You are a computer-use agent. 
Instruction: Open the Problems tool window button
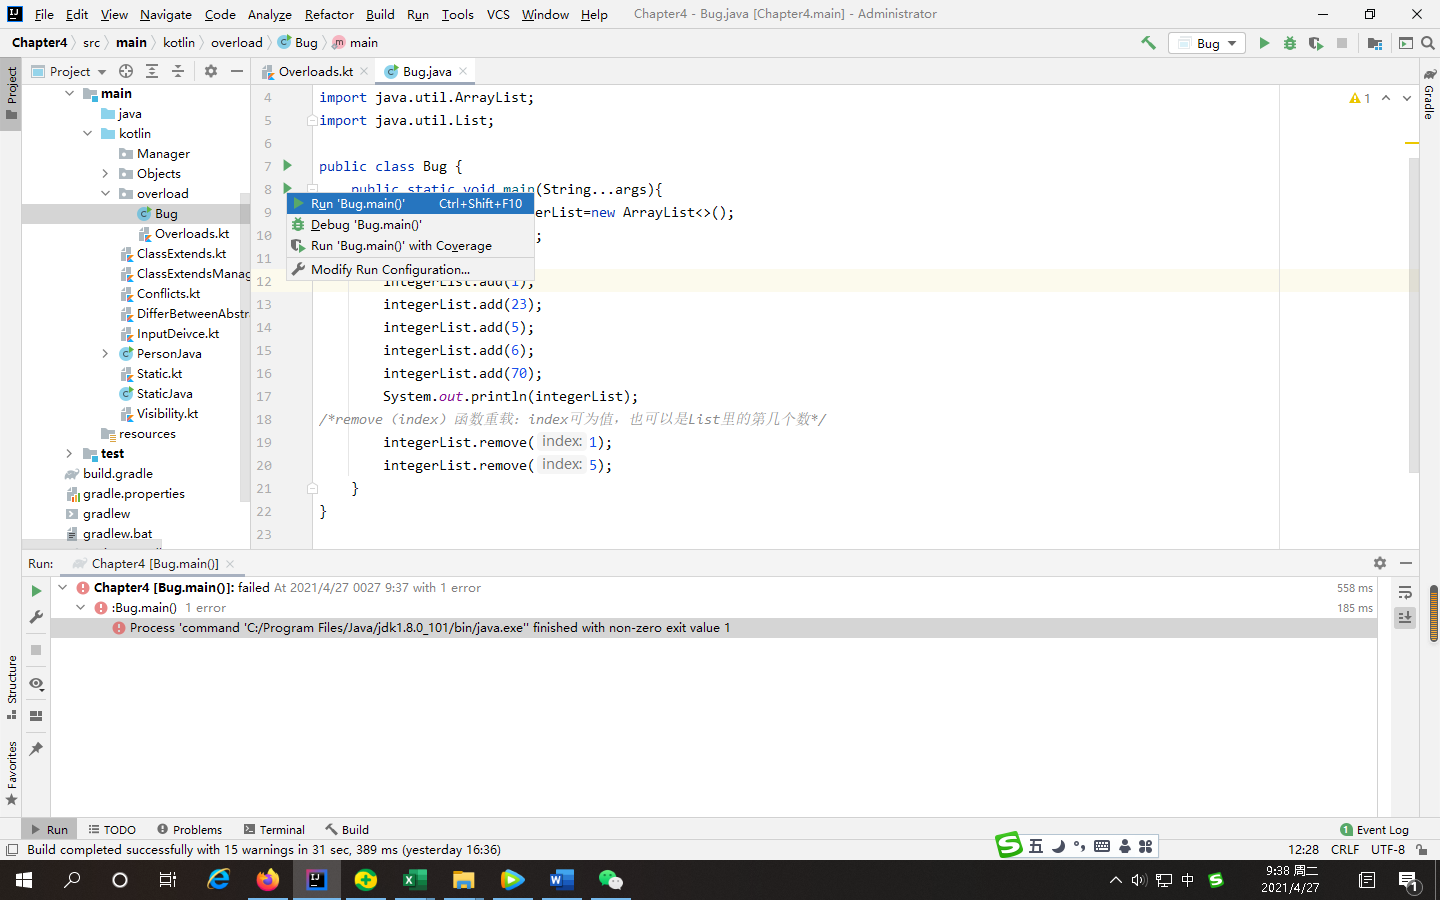pyautogui.click(x=190, y=830)
